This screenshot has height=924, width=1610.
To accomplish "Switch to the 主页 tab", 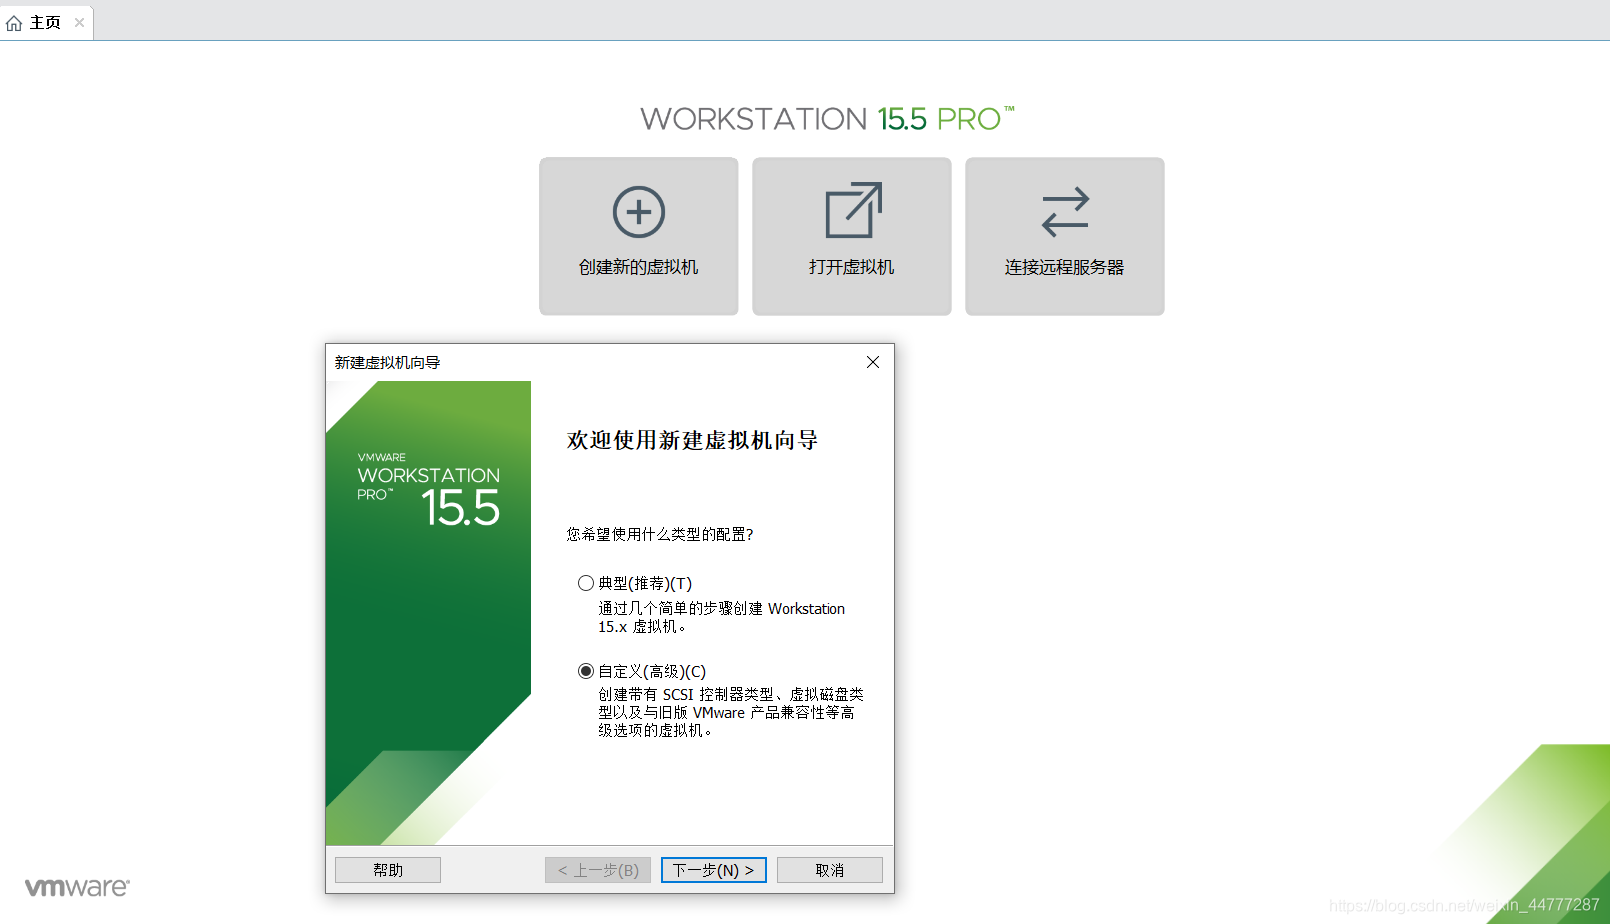I will 46,22.
